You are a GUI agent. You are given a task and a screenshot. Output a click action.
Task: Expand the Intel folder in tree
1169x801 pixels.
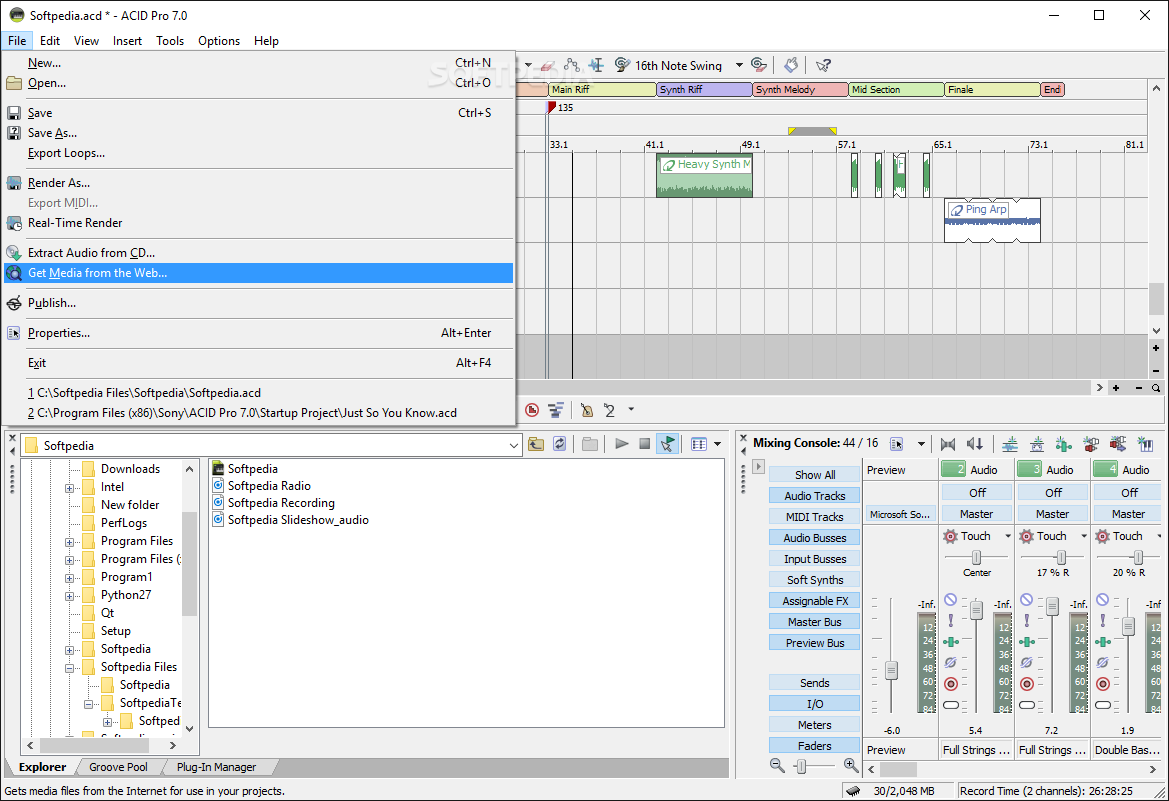click(x=69, y=488)
